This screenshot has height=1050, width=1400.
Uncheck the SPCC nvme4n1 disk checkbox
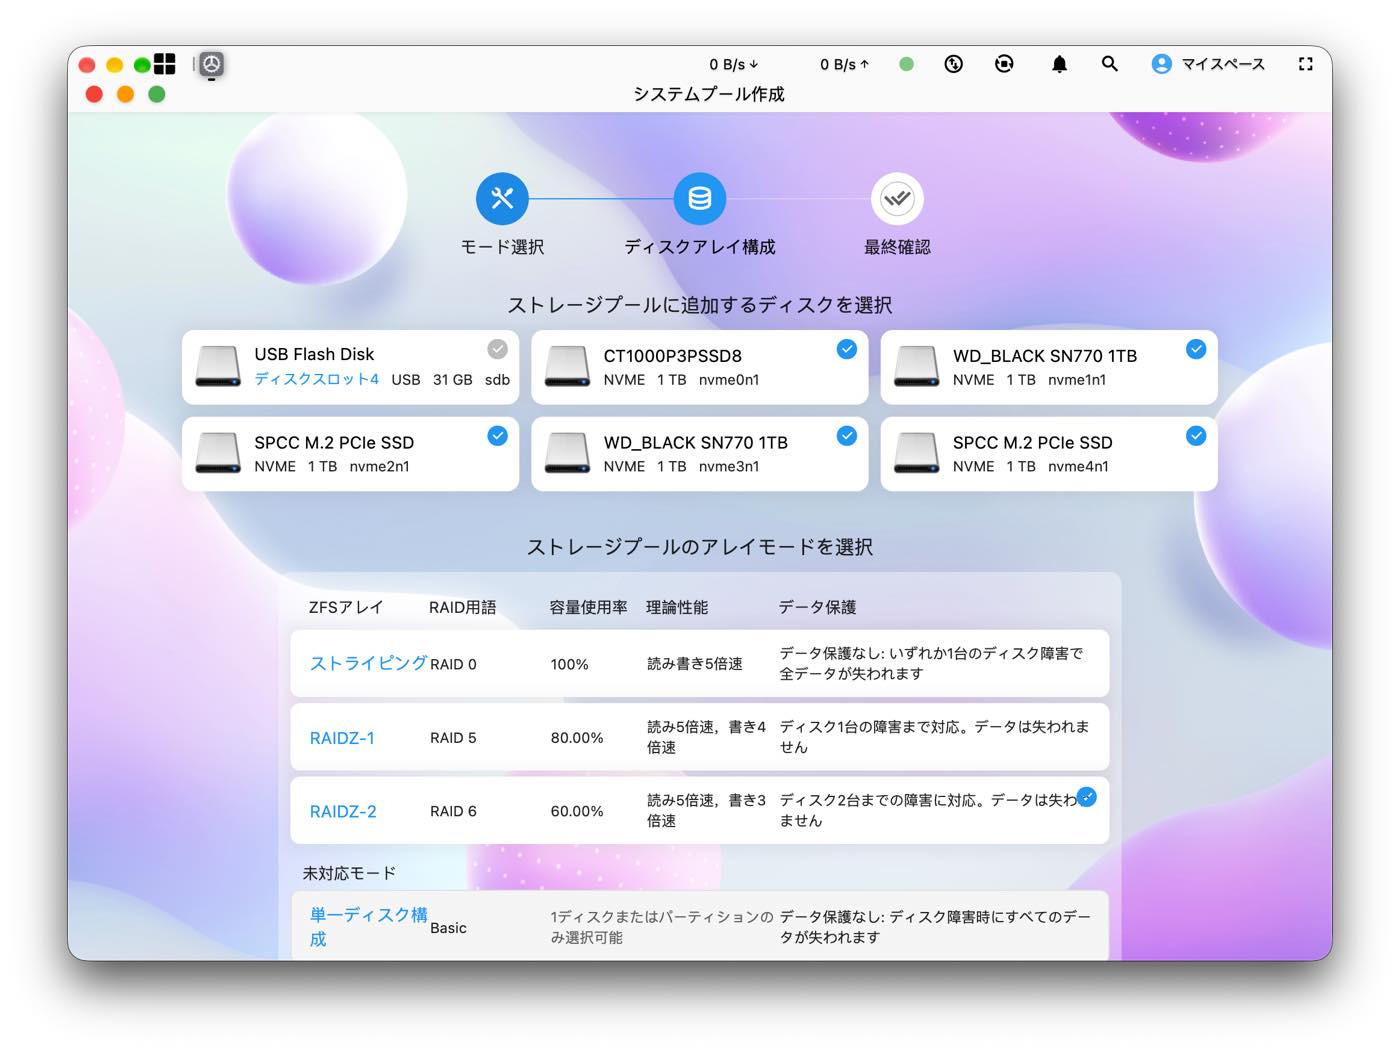click(x=1196, y=436)
